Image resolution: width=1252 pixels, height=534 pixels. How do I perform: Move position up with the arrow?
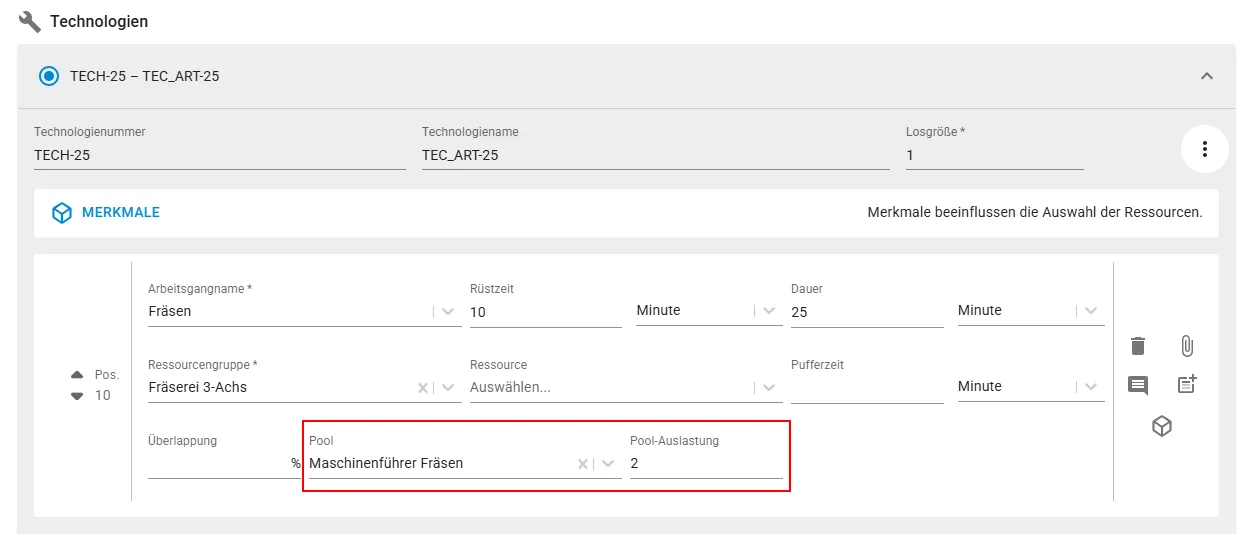pos(77,375)
